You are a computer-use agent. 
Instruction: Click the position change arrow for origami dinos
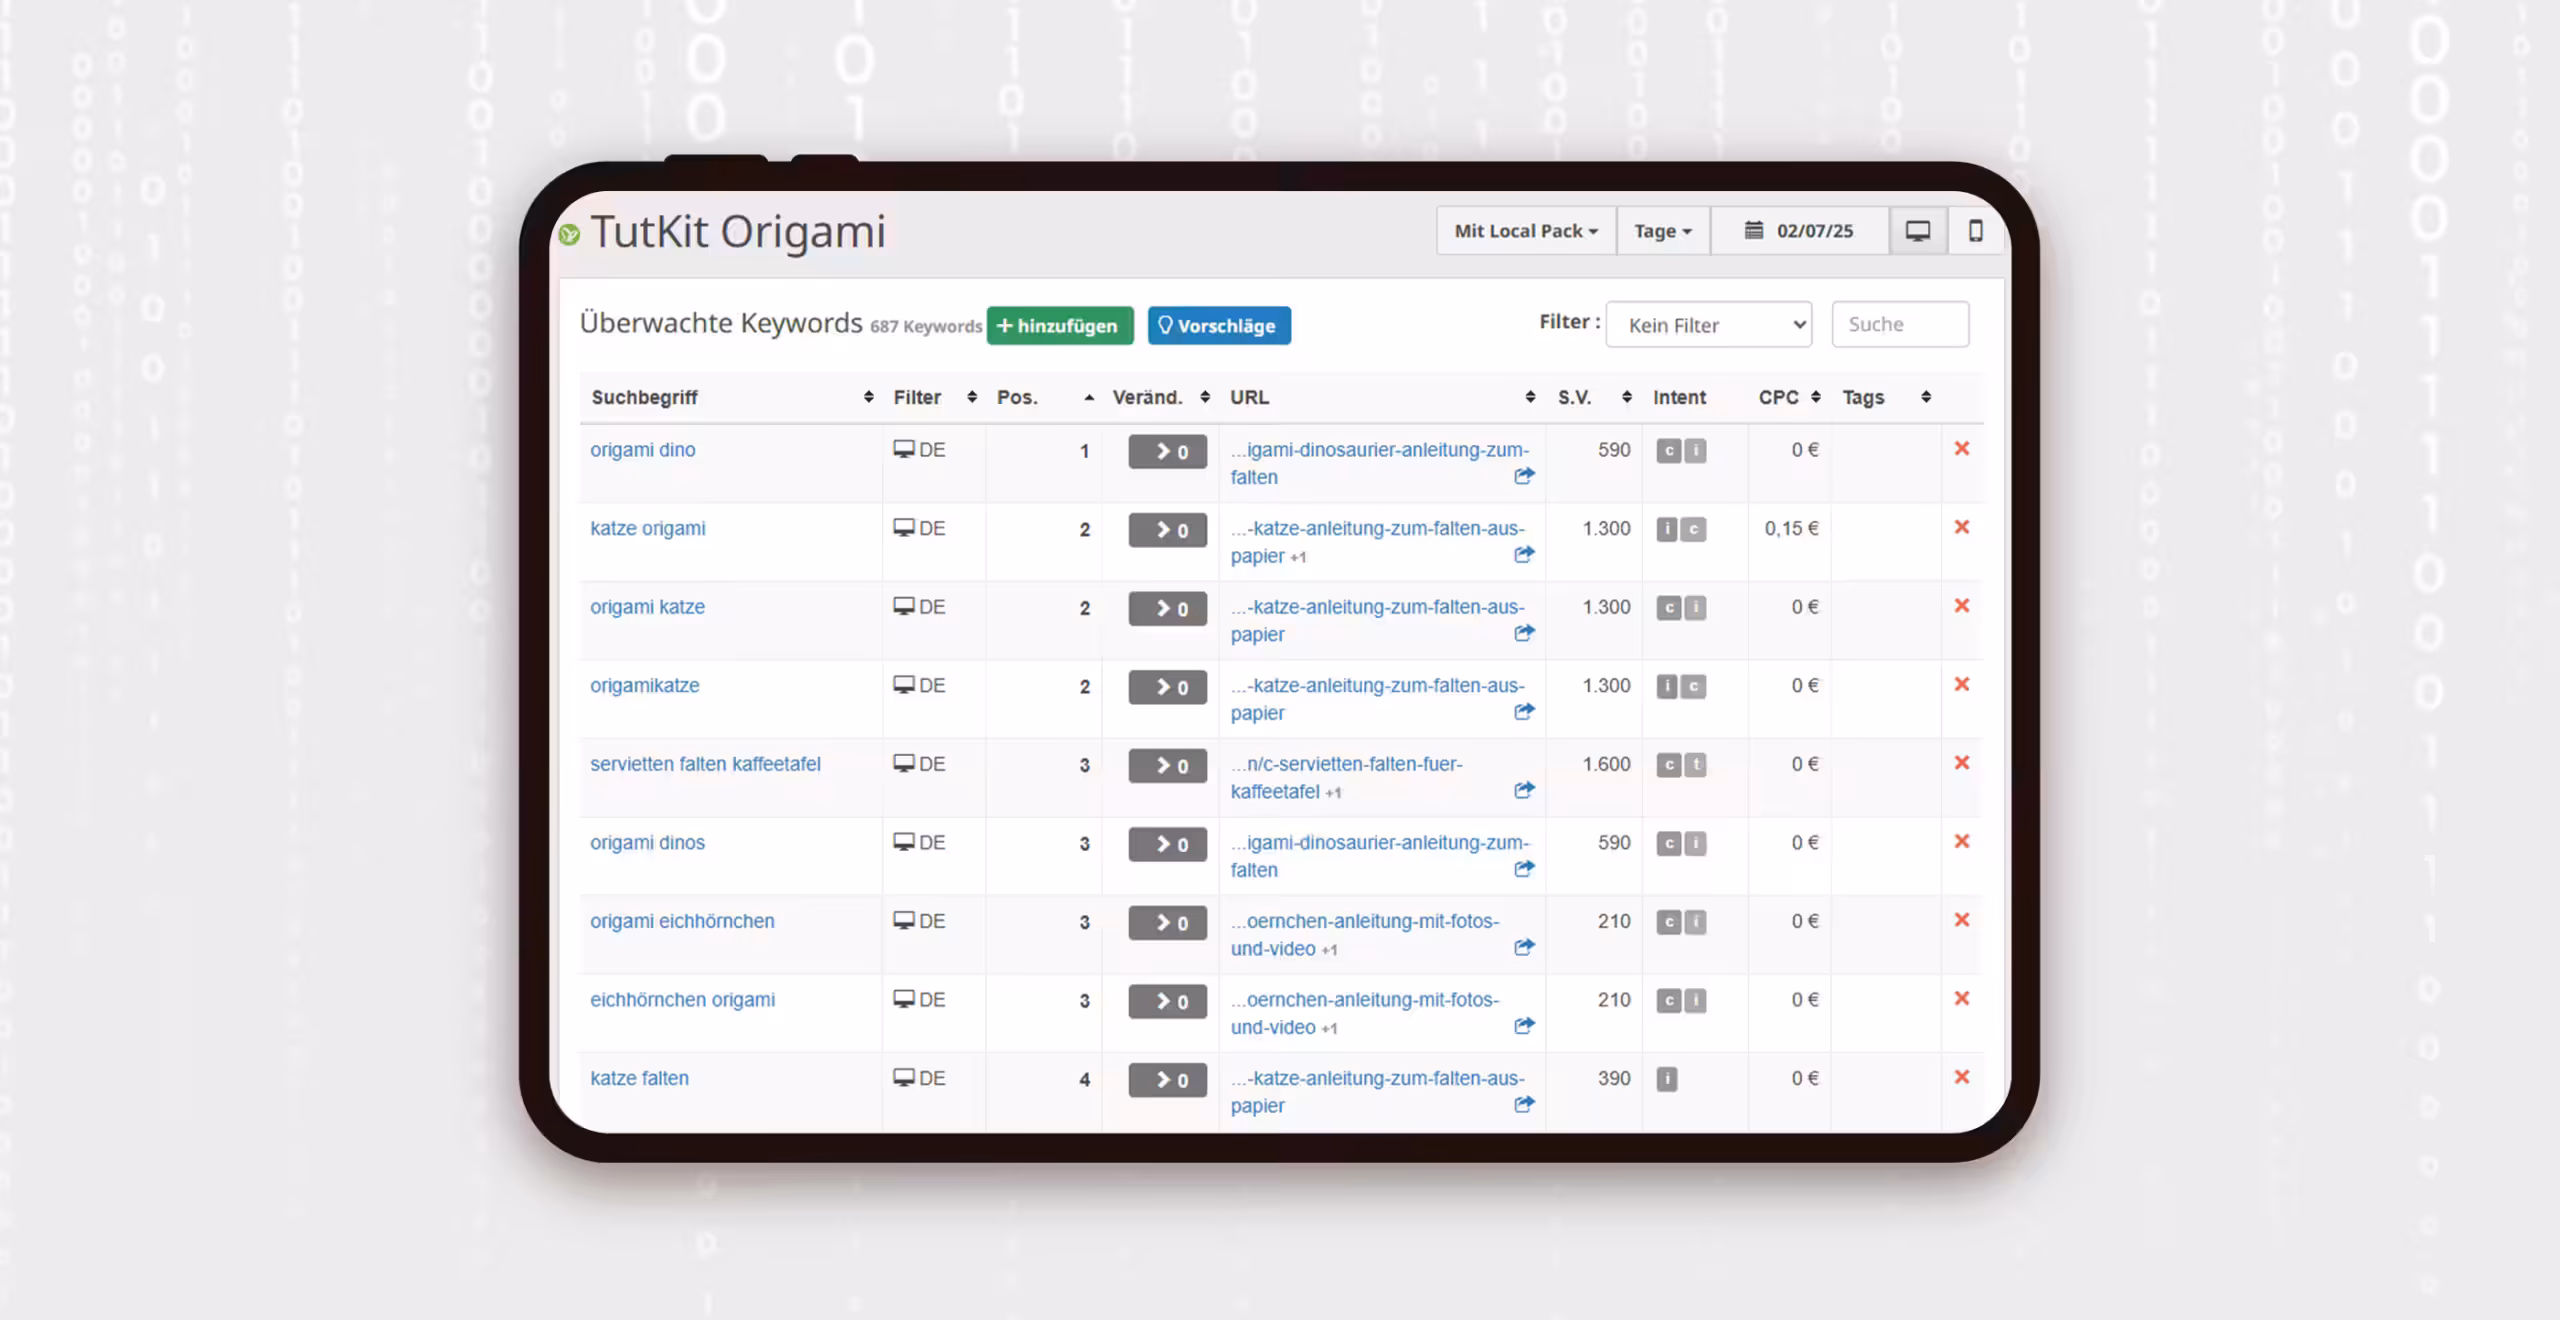pyautogui.click(x=1166, y=844)
